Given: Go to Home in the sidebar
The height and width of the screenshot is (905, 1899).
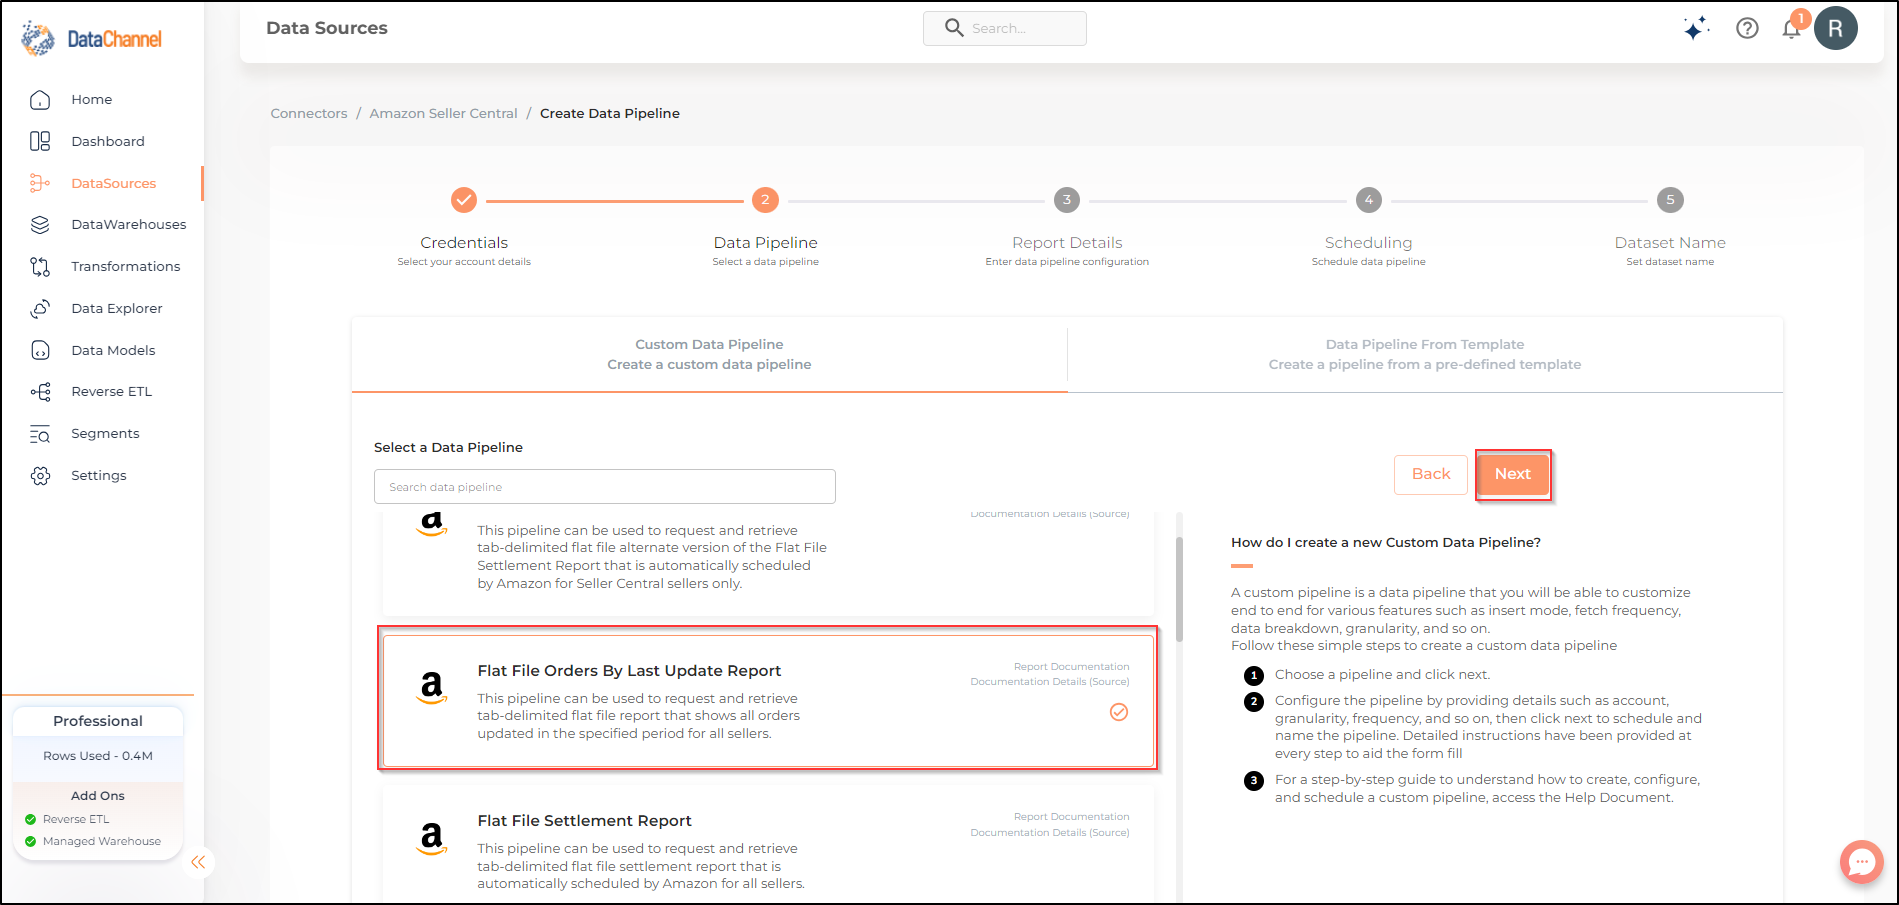Looking at the screenshot, I should (92, 100).
